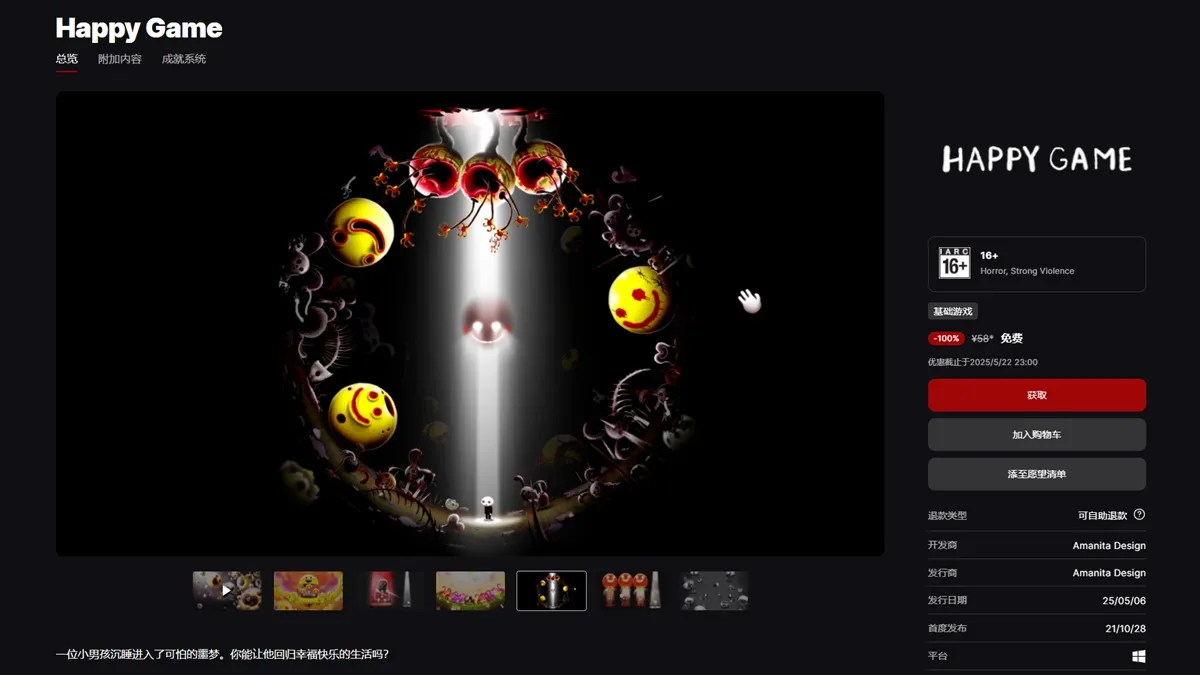
Task: Click the game description sentence
Action: [x=222, y=654]
